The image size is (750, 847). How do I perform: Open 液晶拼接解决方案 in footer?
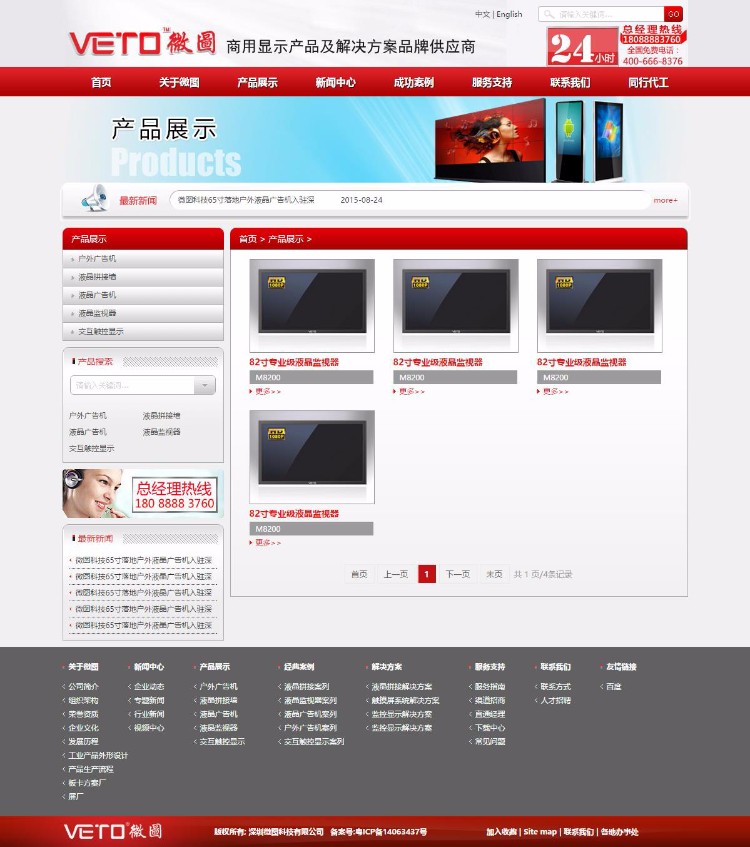[401, 687]
